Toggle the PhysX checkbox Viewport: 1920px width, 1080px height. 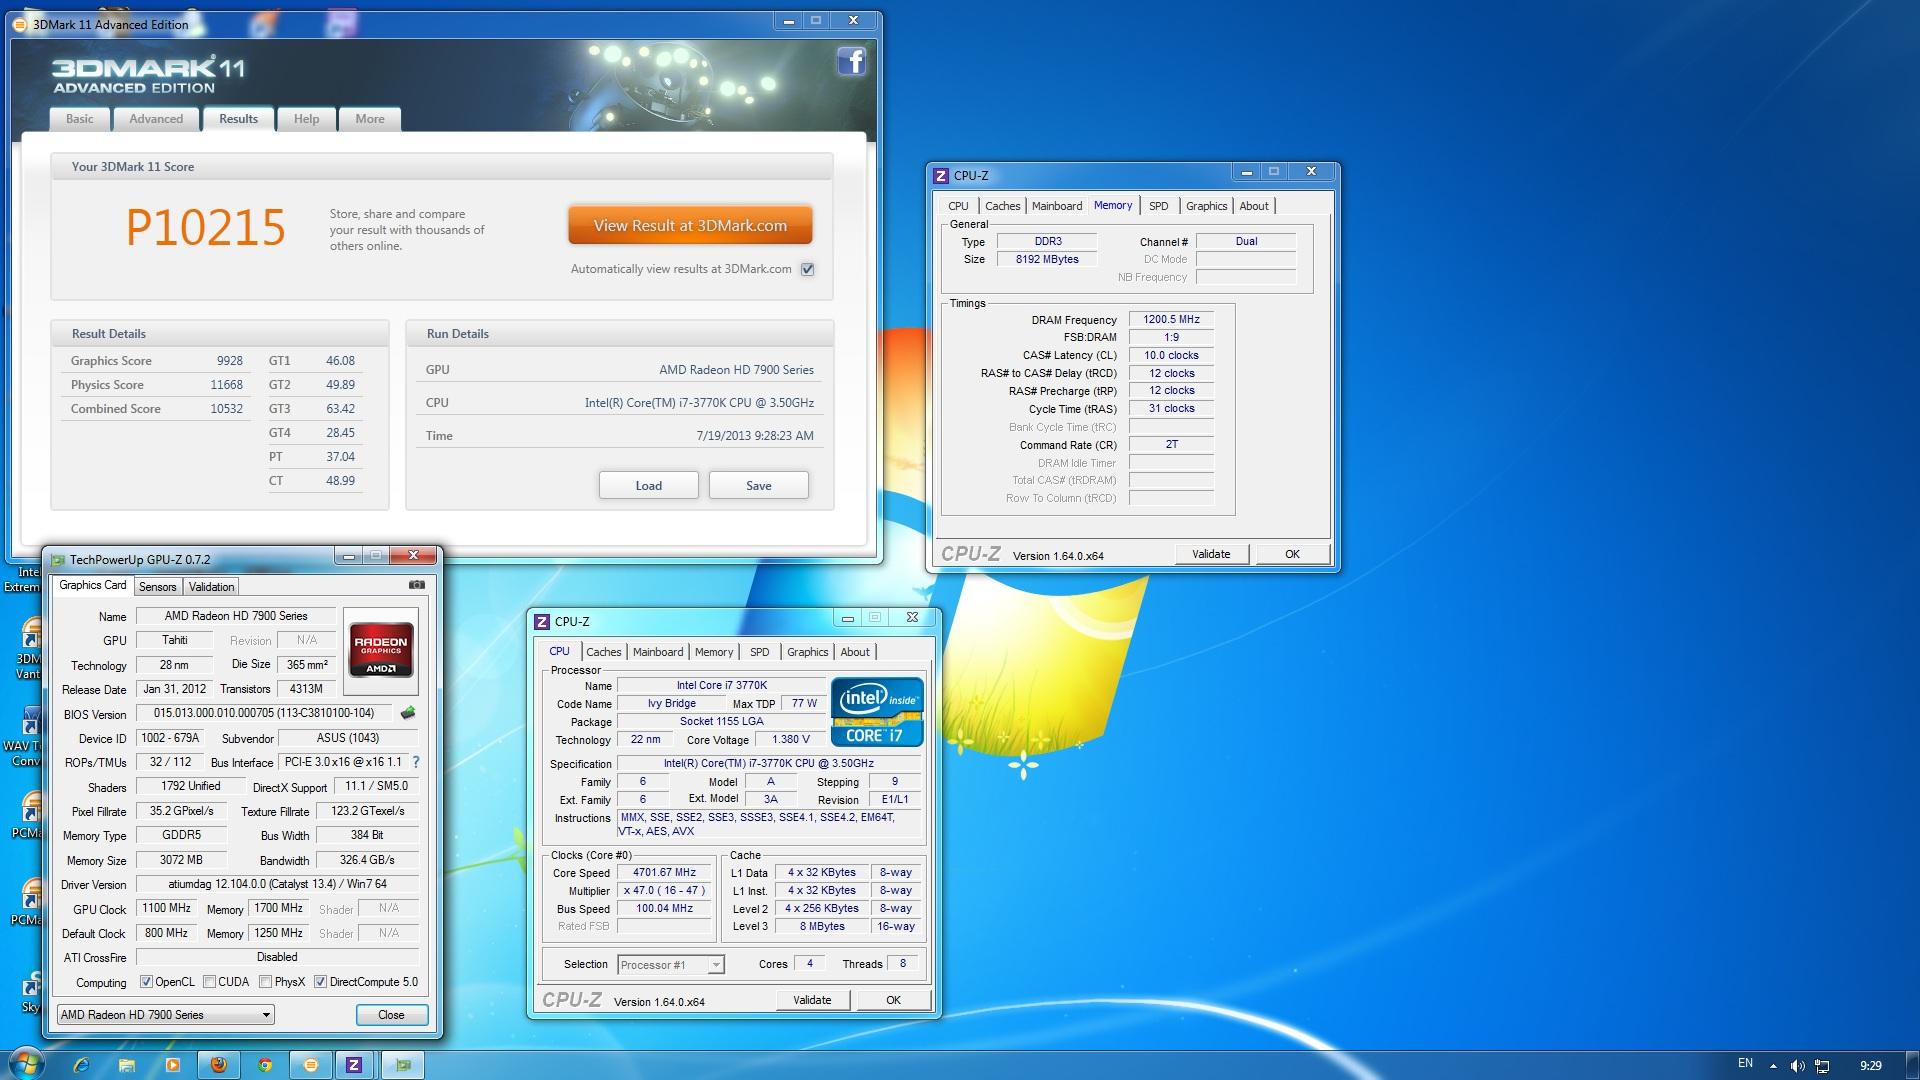pos(265,982)
